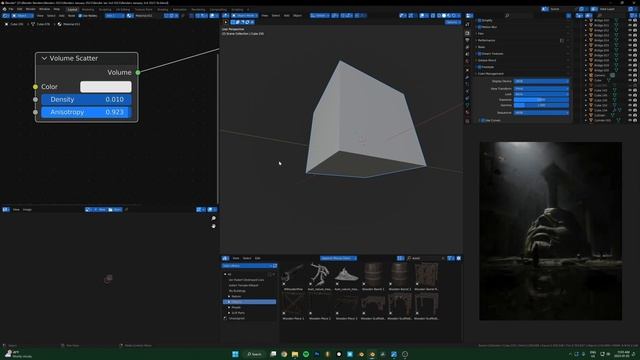Click Open in the image editor
The width and height of the screenshot is (640, 360).
(x=115, y=209)
